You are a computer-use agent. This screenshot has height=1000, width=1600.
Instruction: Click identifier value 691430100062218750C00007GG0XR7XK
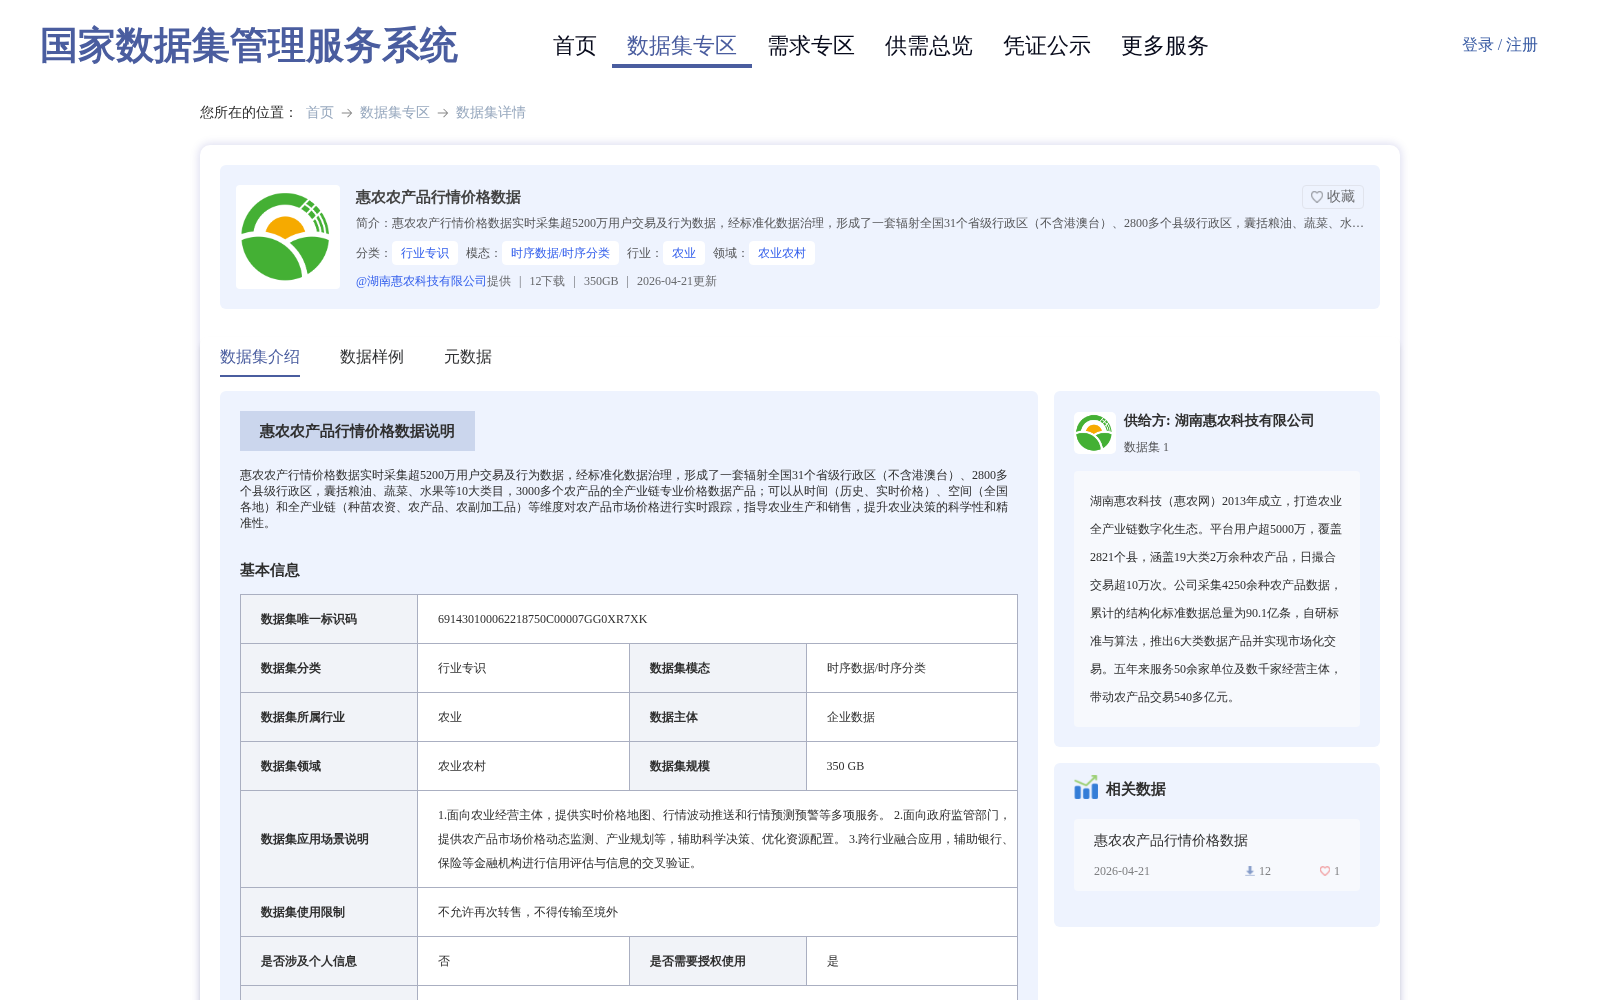point(543,619)
